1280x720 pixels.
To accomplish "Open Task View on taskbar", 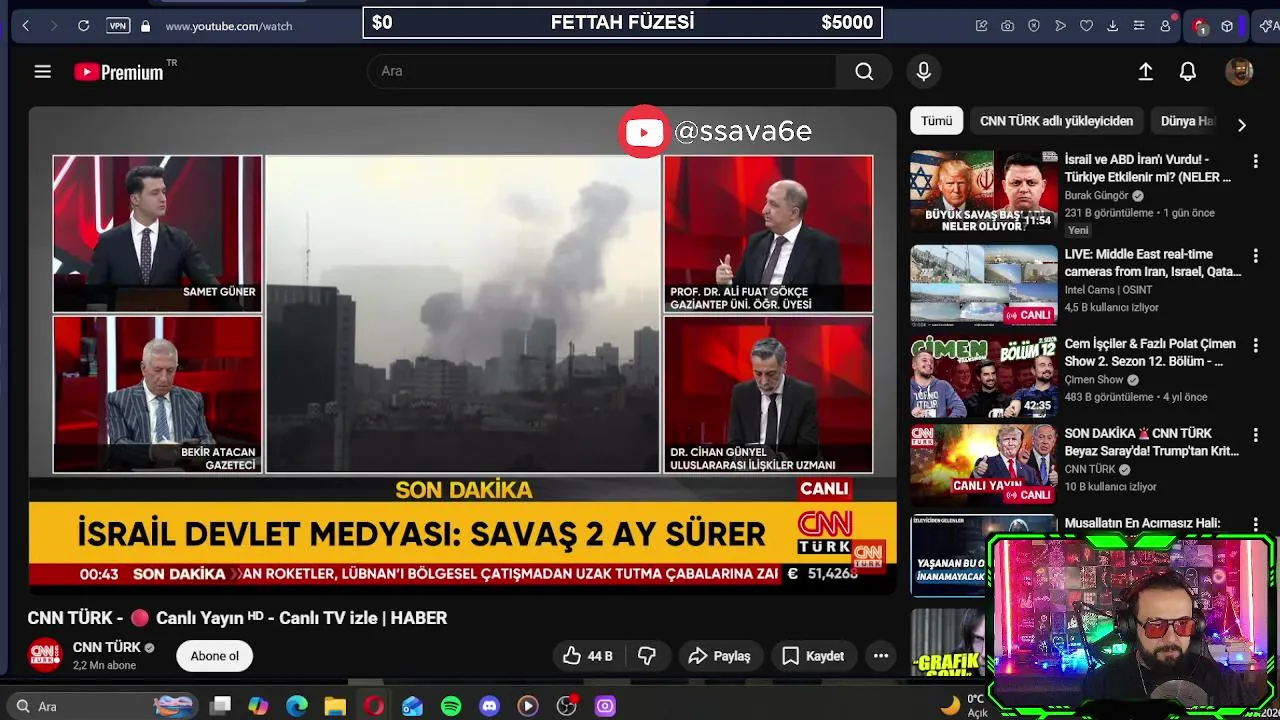I will [x=221, y=706].
